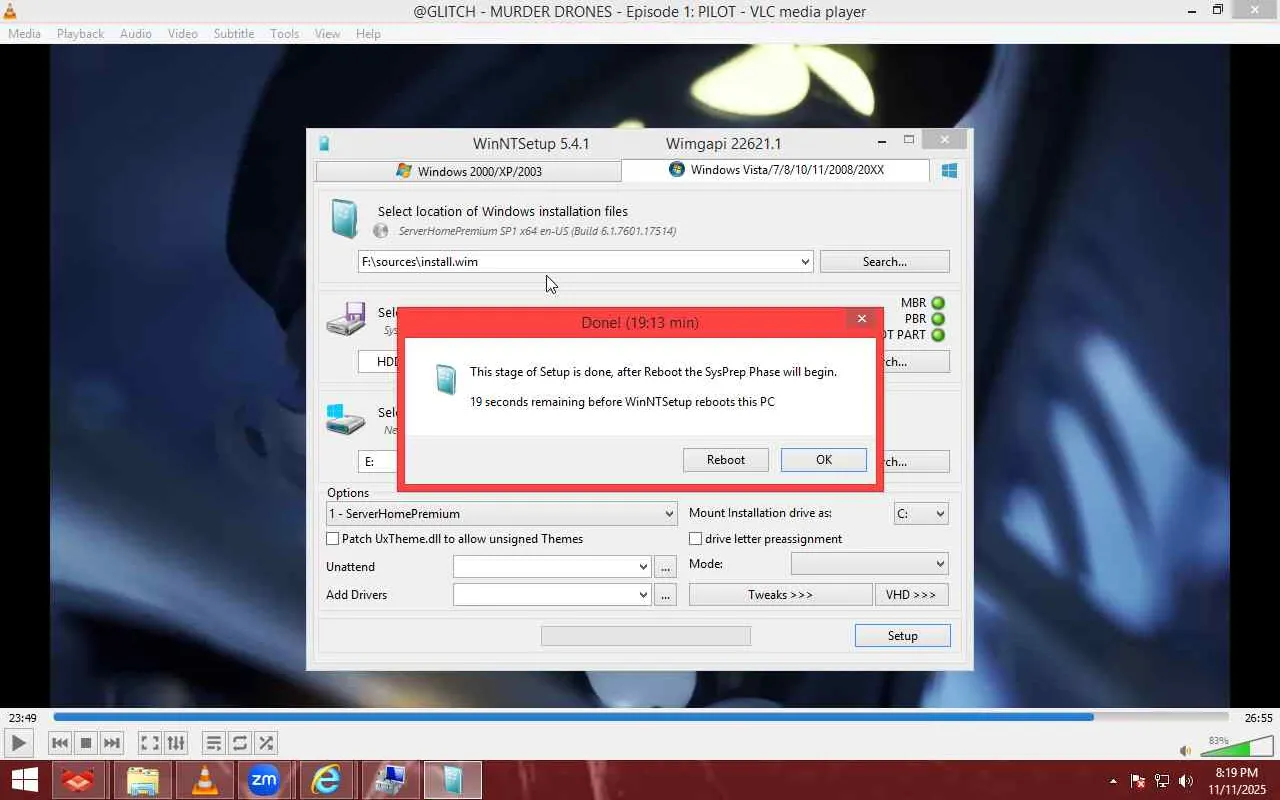Show hidden system tray icons

tap(1113, 781)
